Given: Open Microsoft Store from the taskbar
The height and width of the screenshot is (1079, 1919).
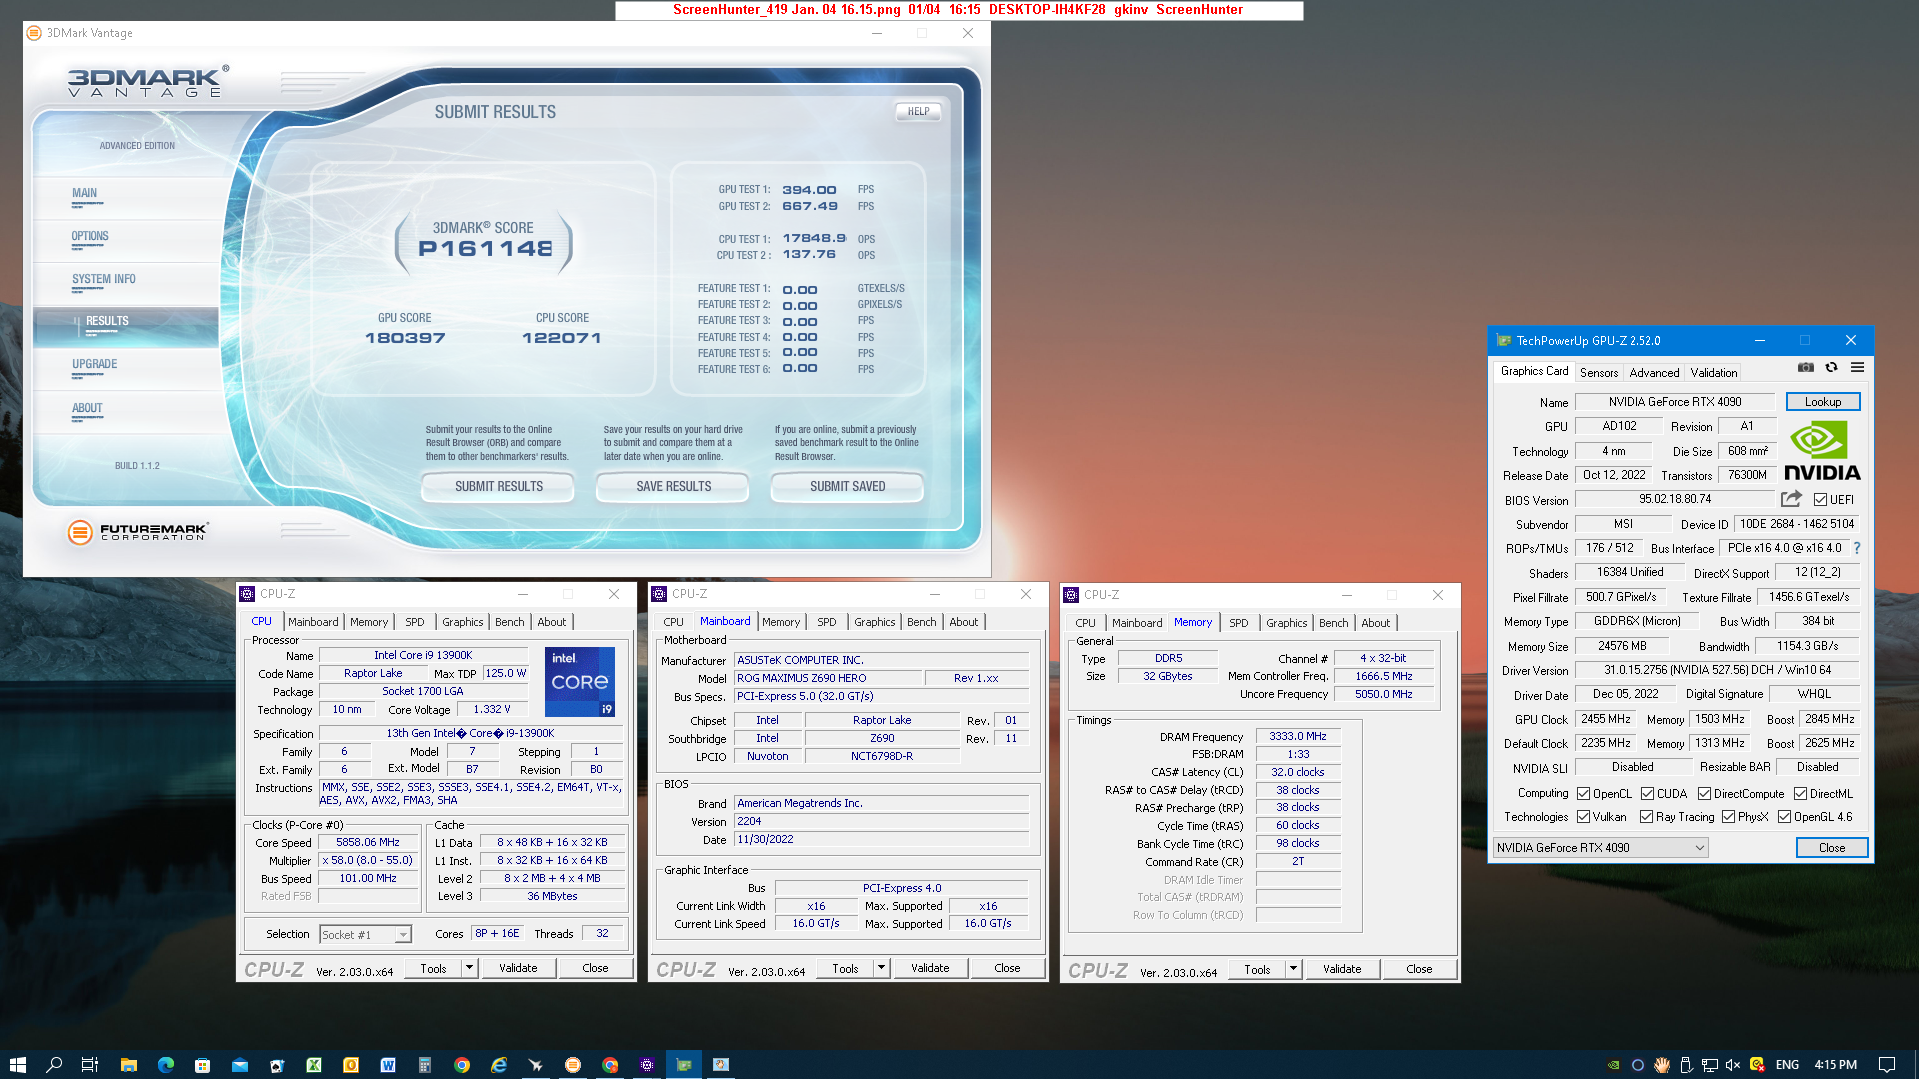Looking at the screenshot, I should pyautogui.click(x=202, y=1065).
